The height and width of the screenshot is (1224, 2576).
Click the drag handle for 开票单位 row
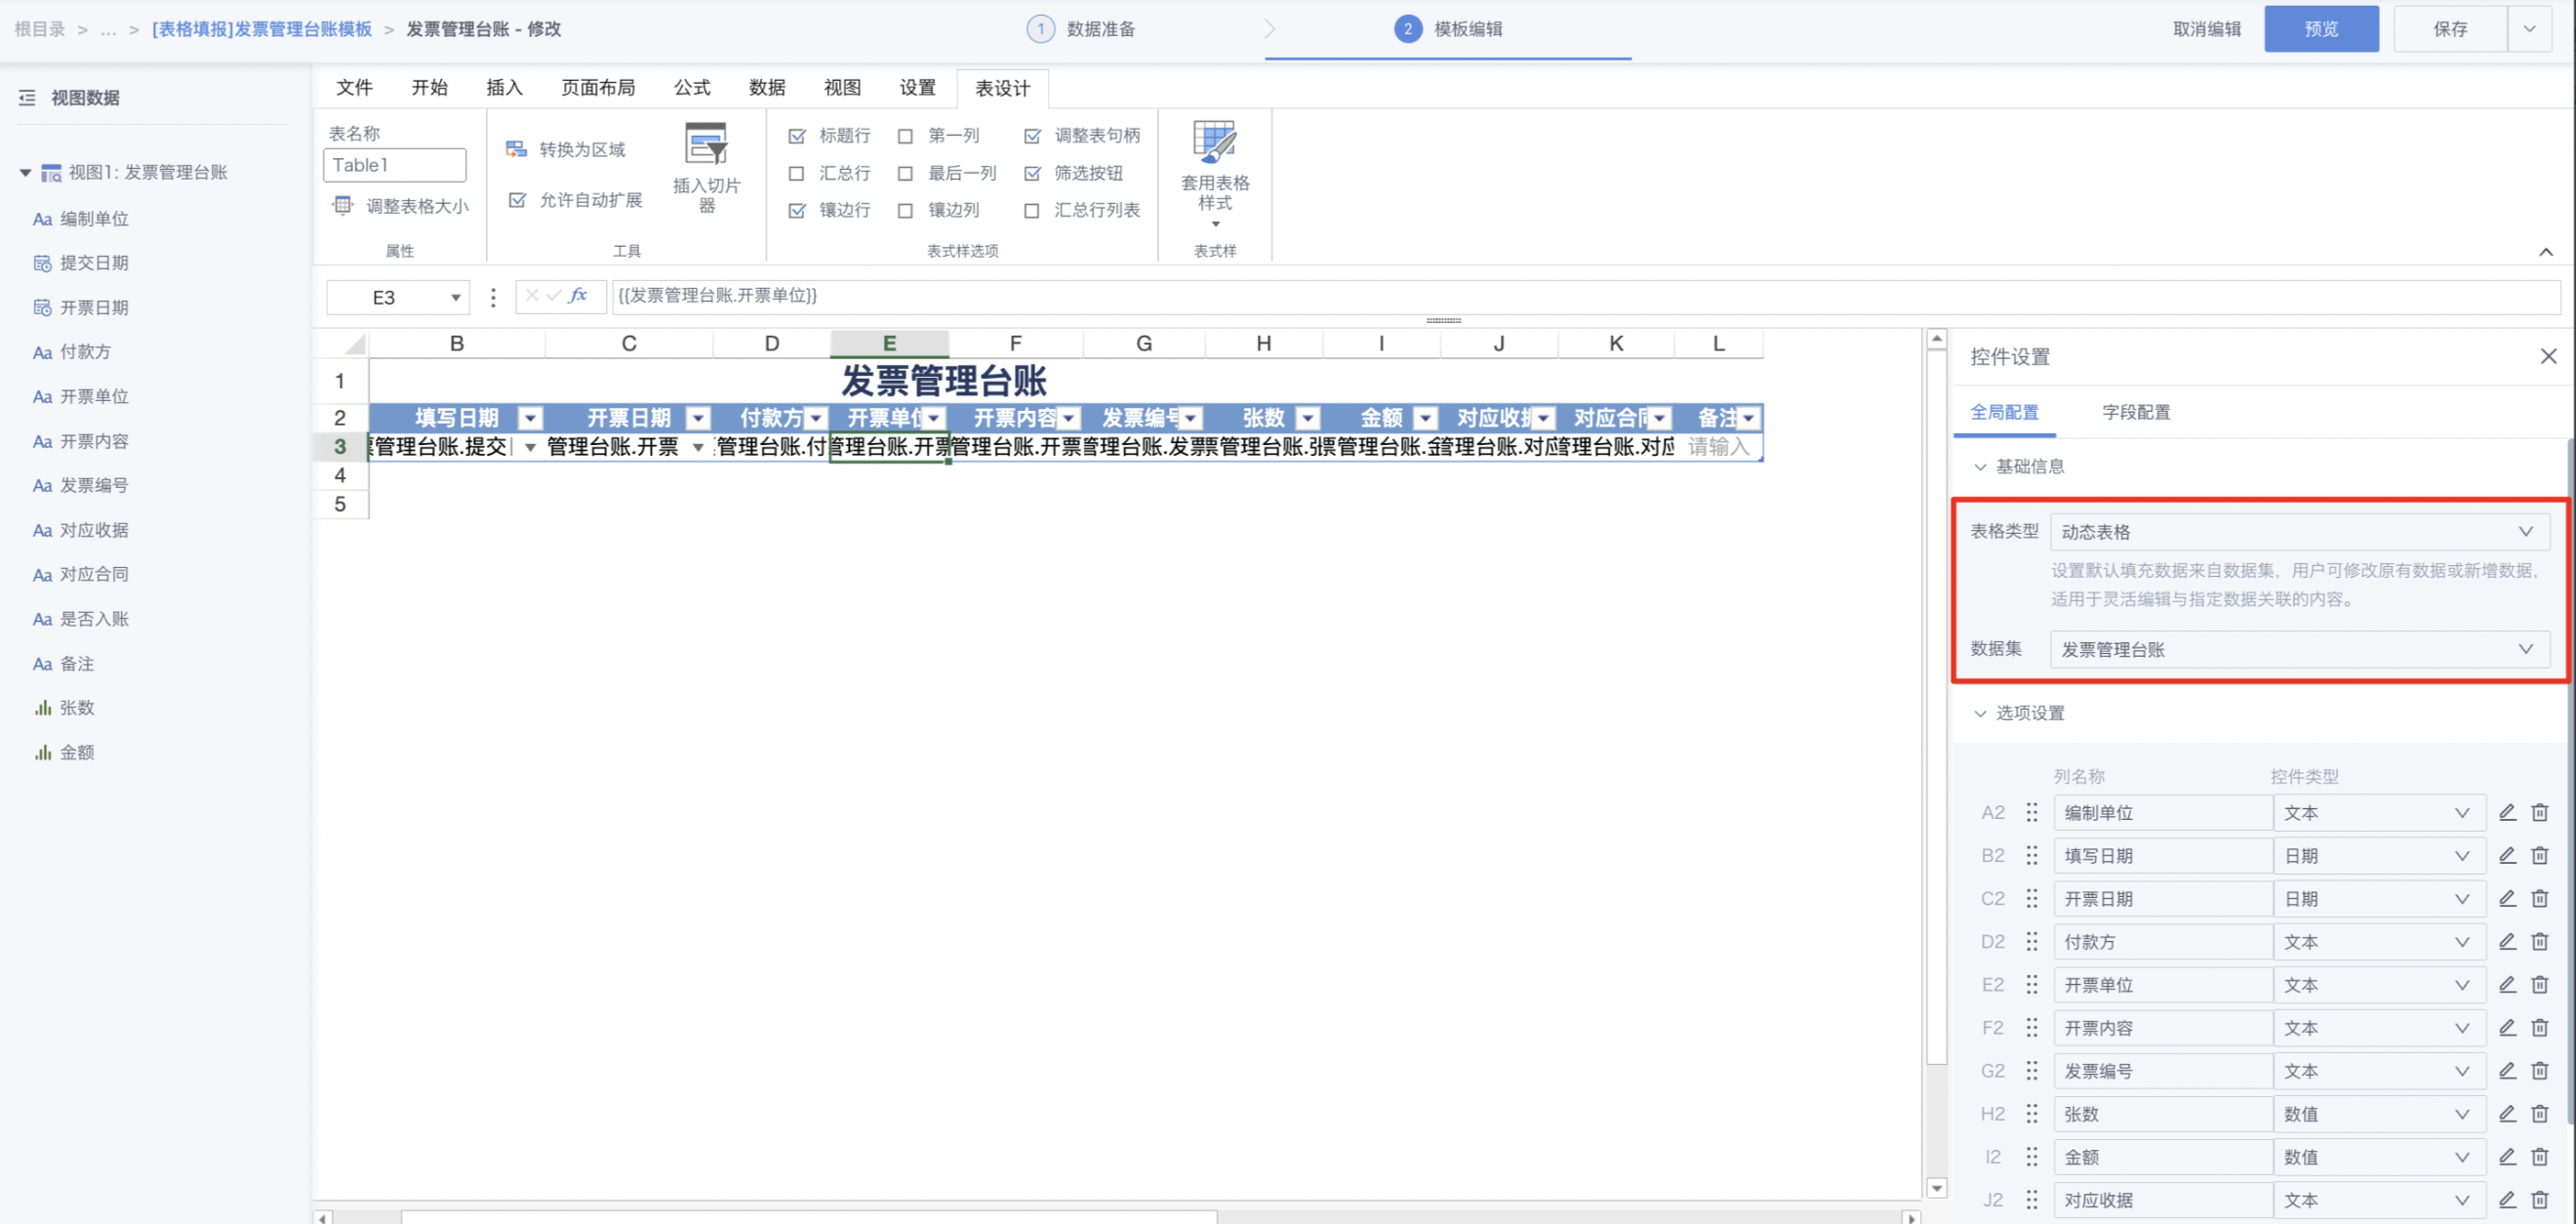point(2031,984)
